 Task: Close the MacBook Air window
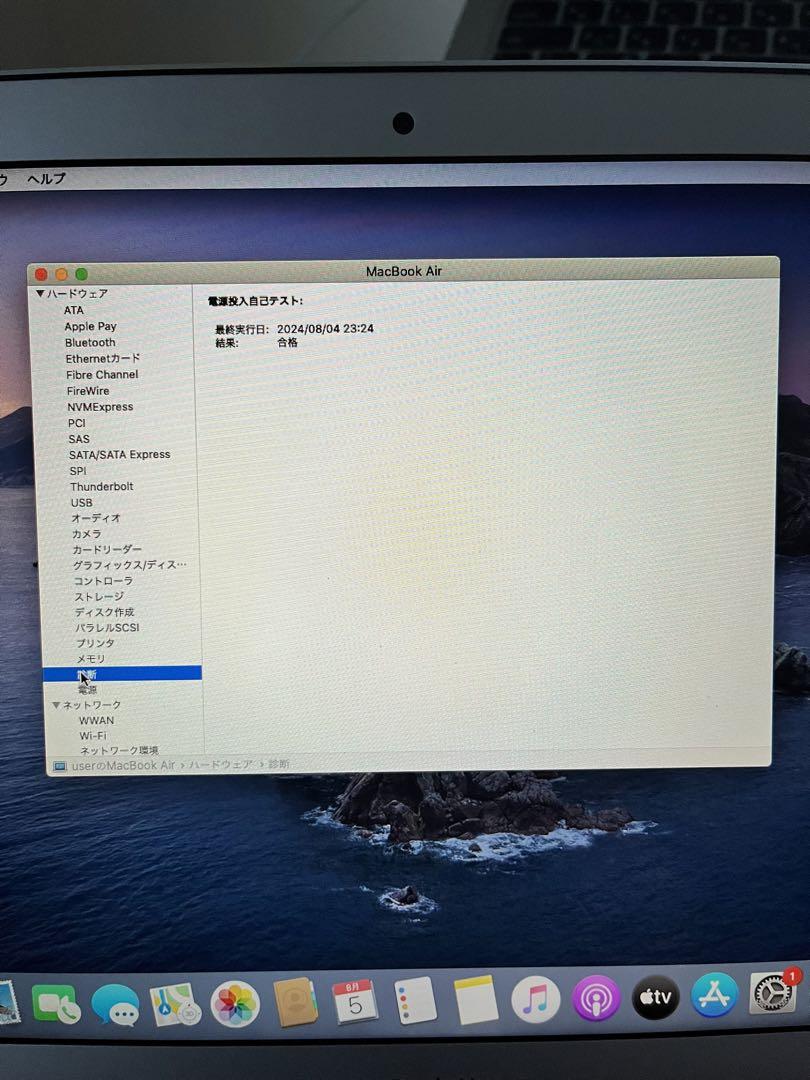(41, 274)
